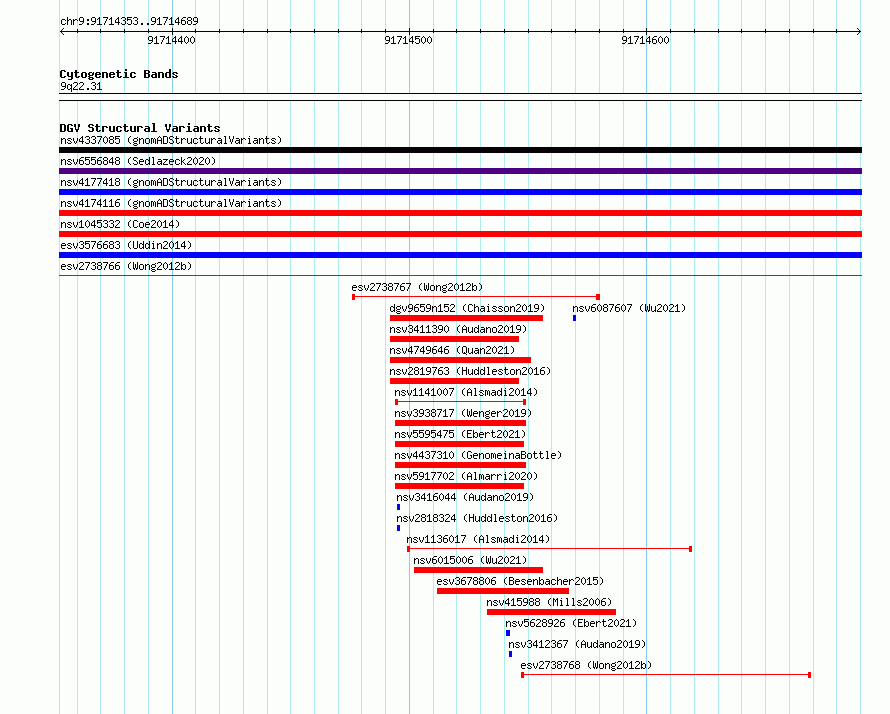
Task: Open nsv3412367 (Audano2019) variant label
Action: coord(577,644)
